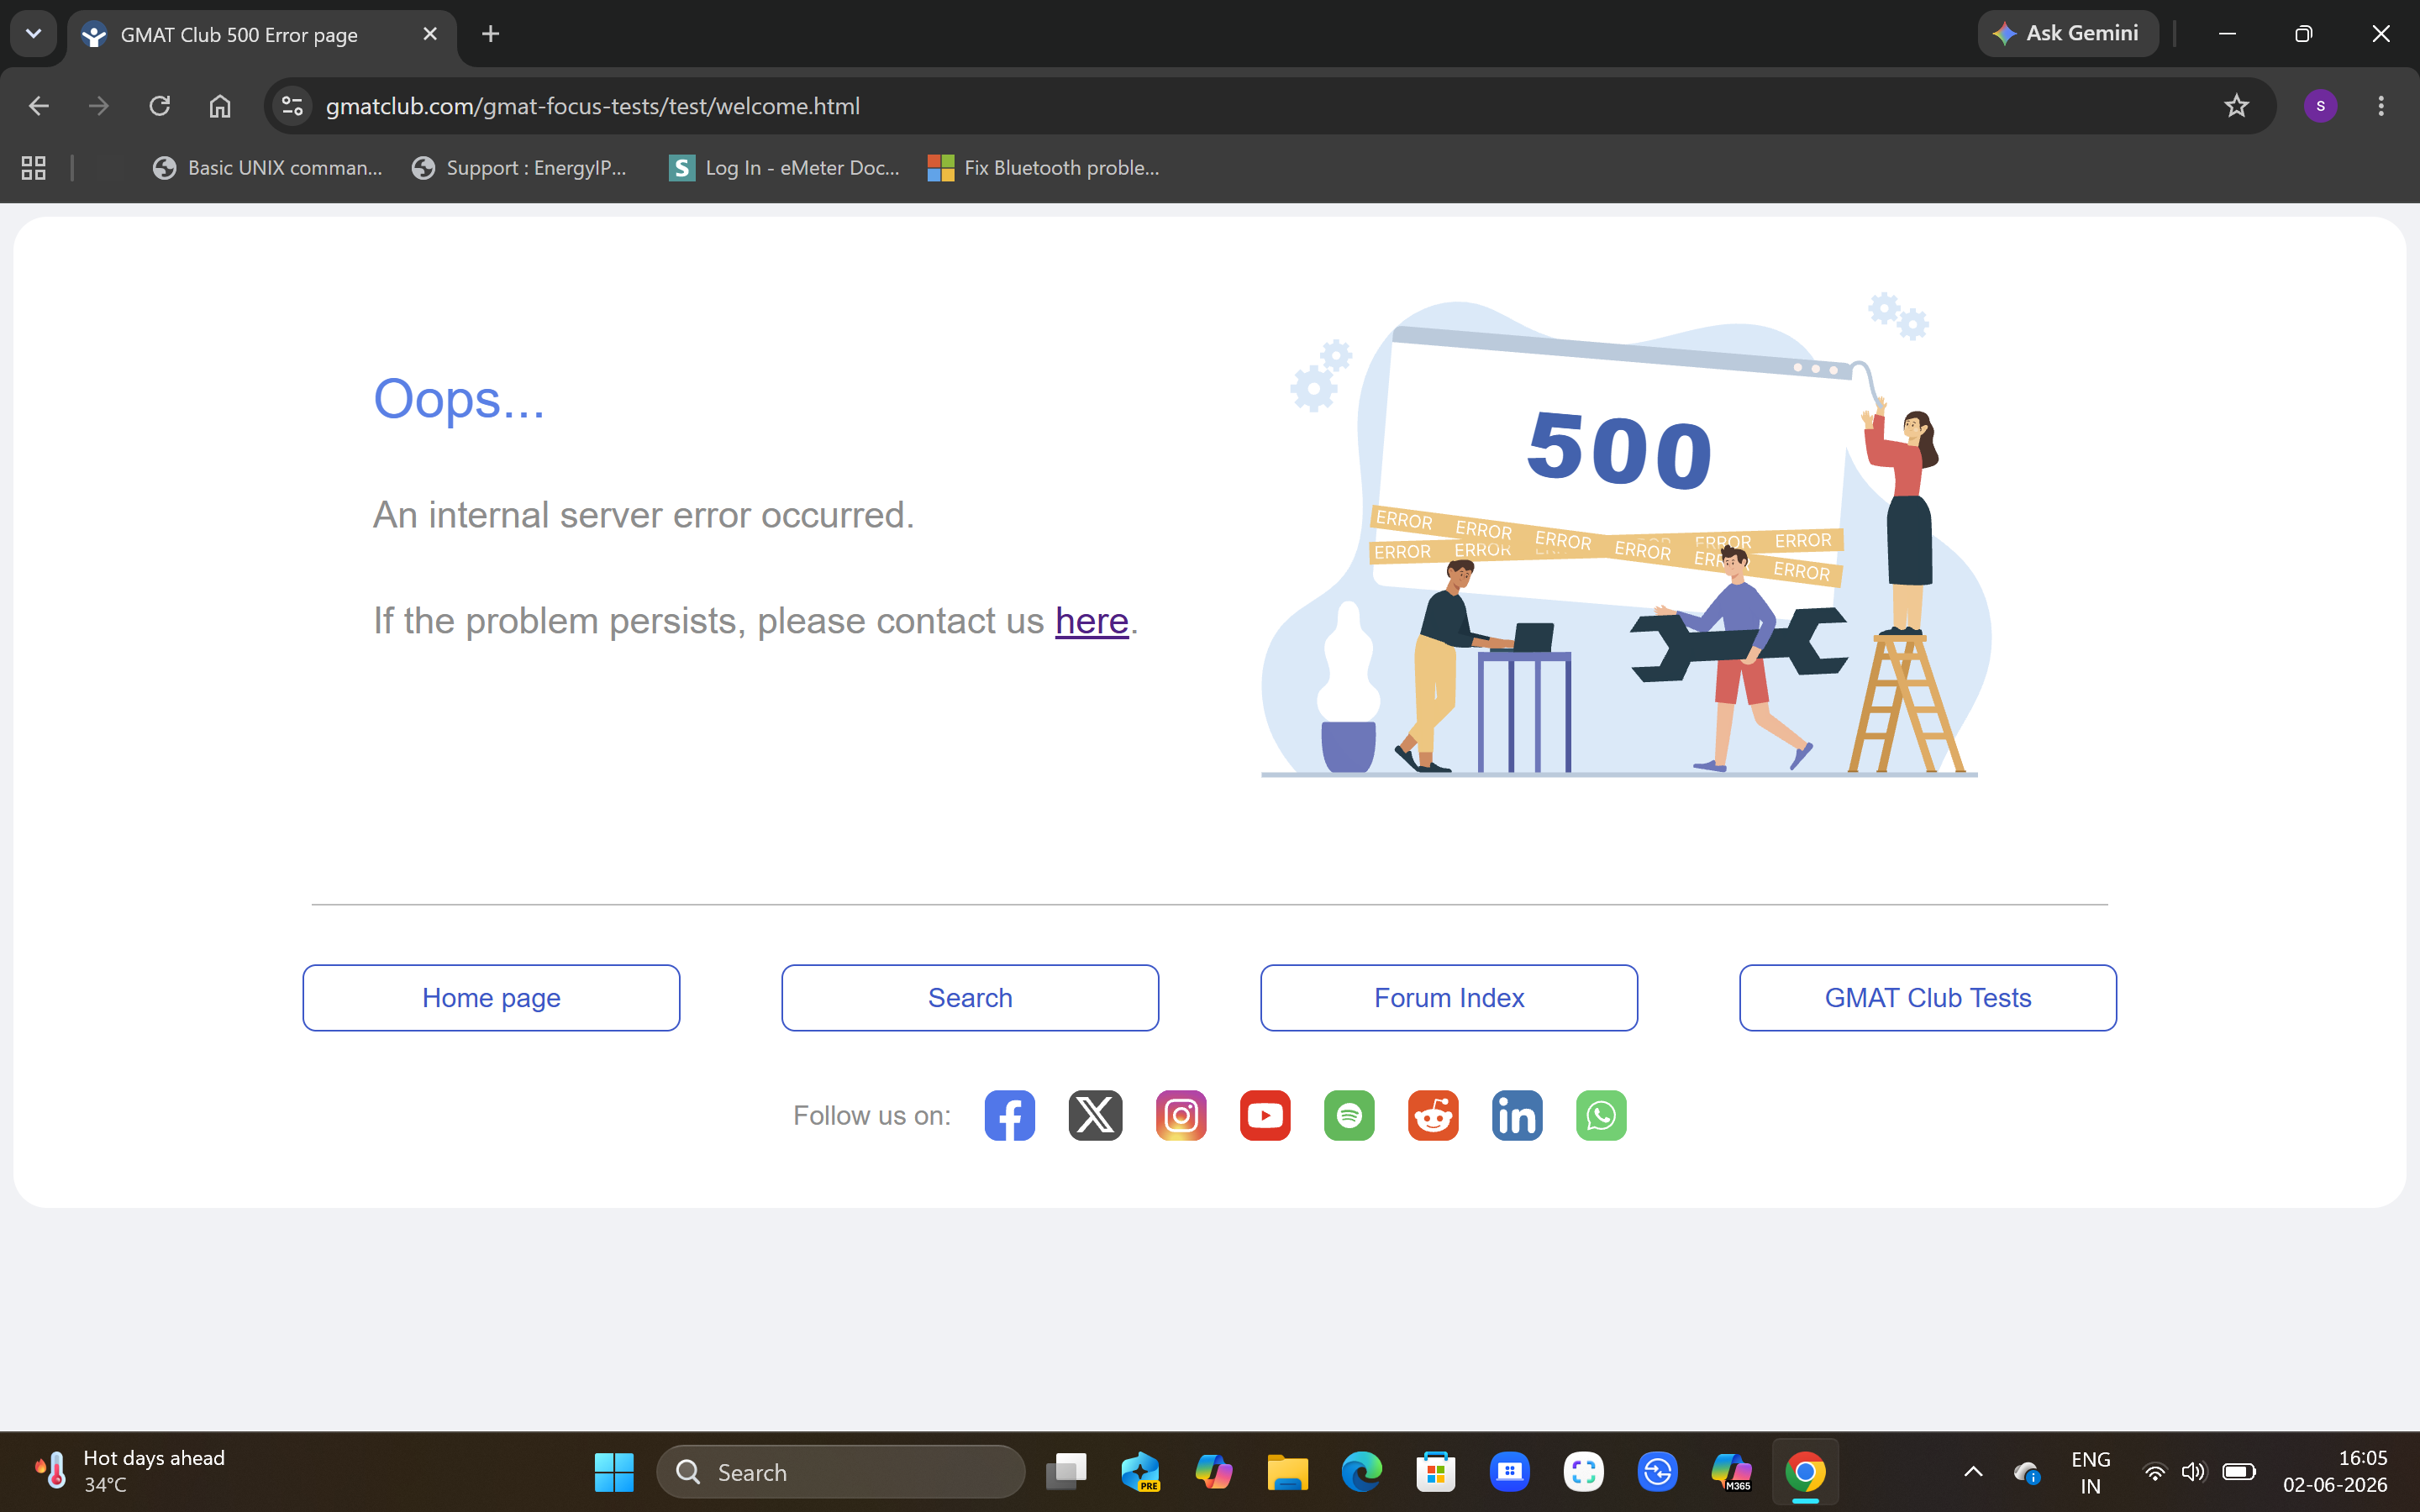Click the browser forward arrow
This screenshot has height=1512, width=2420.
point(98,106)
